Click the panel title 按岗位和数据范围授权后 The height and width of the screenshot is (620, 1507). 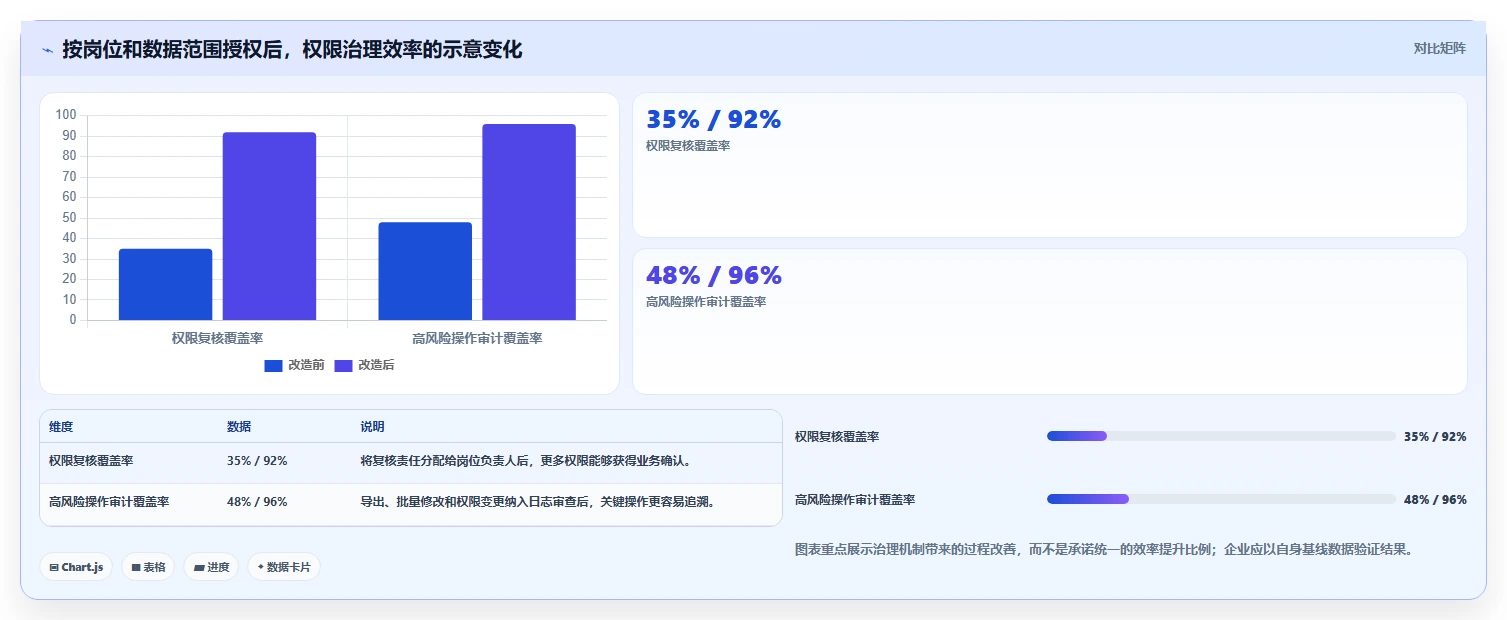click(x=292, y=50)
